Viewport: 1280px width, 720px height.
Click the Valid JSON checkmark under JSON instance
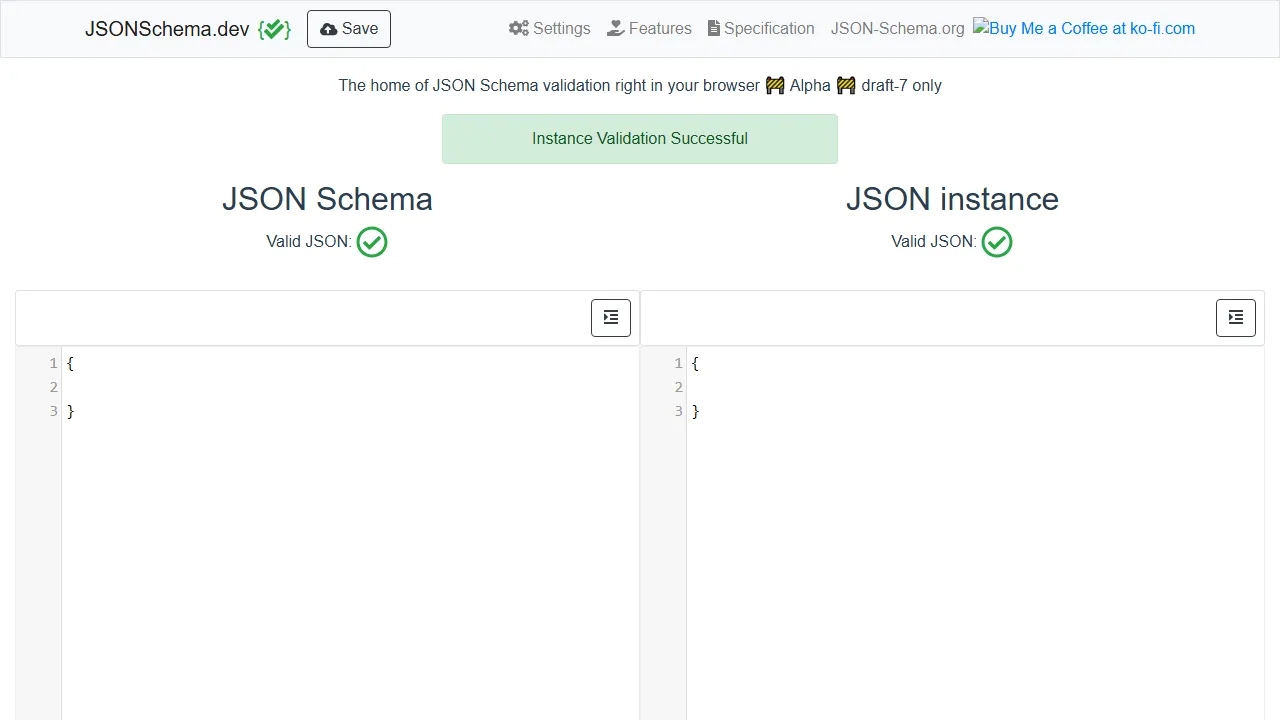[996, 241]
